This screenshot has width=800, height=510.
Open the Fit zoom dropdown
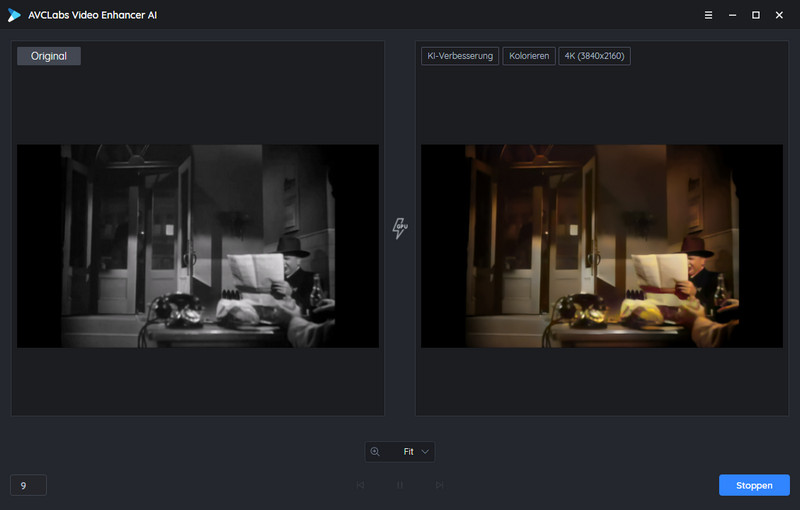click(400, 452)
